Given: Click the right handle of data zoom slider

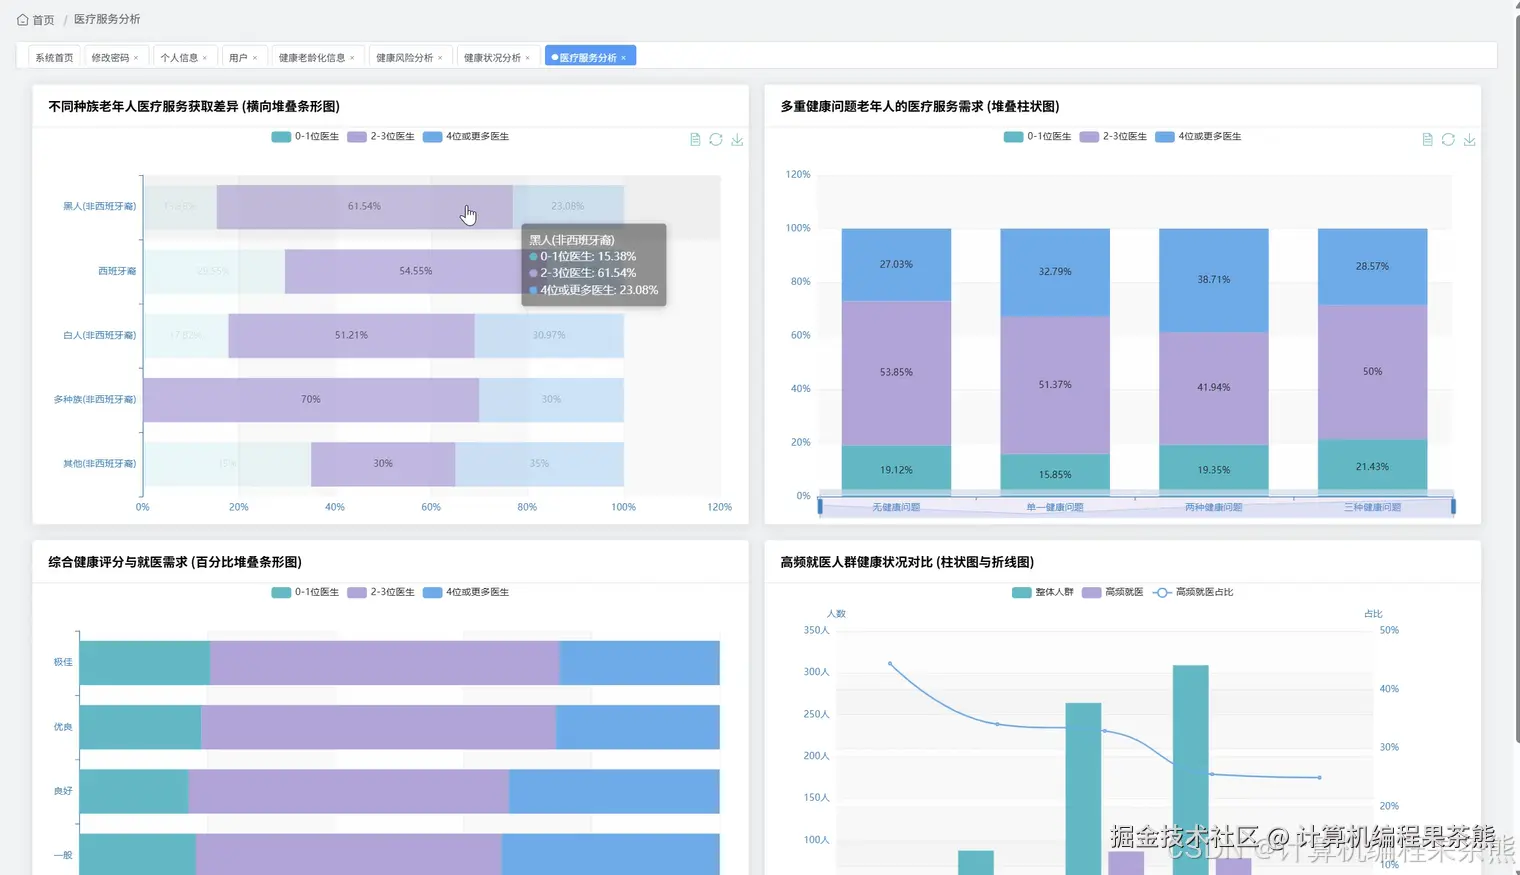Looking at the screenshot, I should 1453,507.
